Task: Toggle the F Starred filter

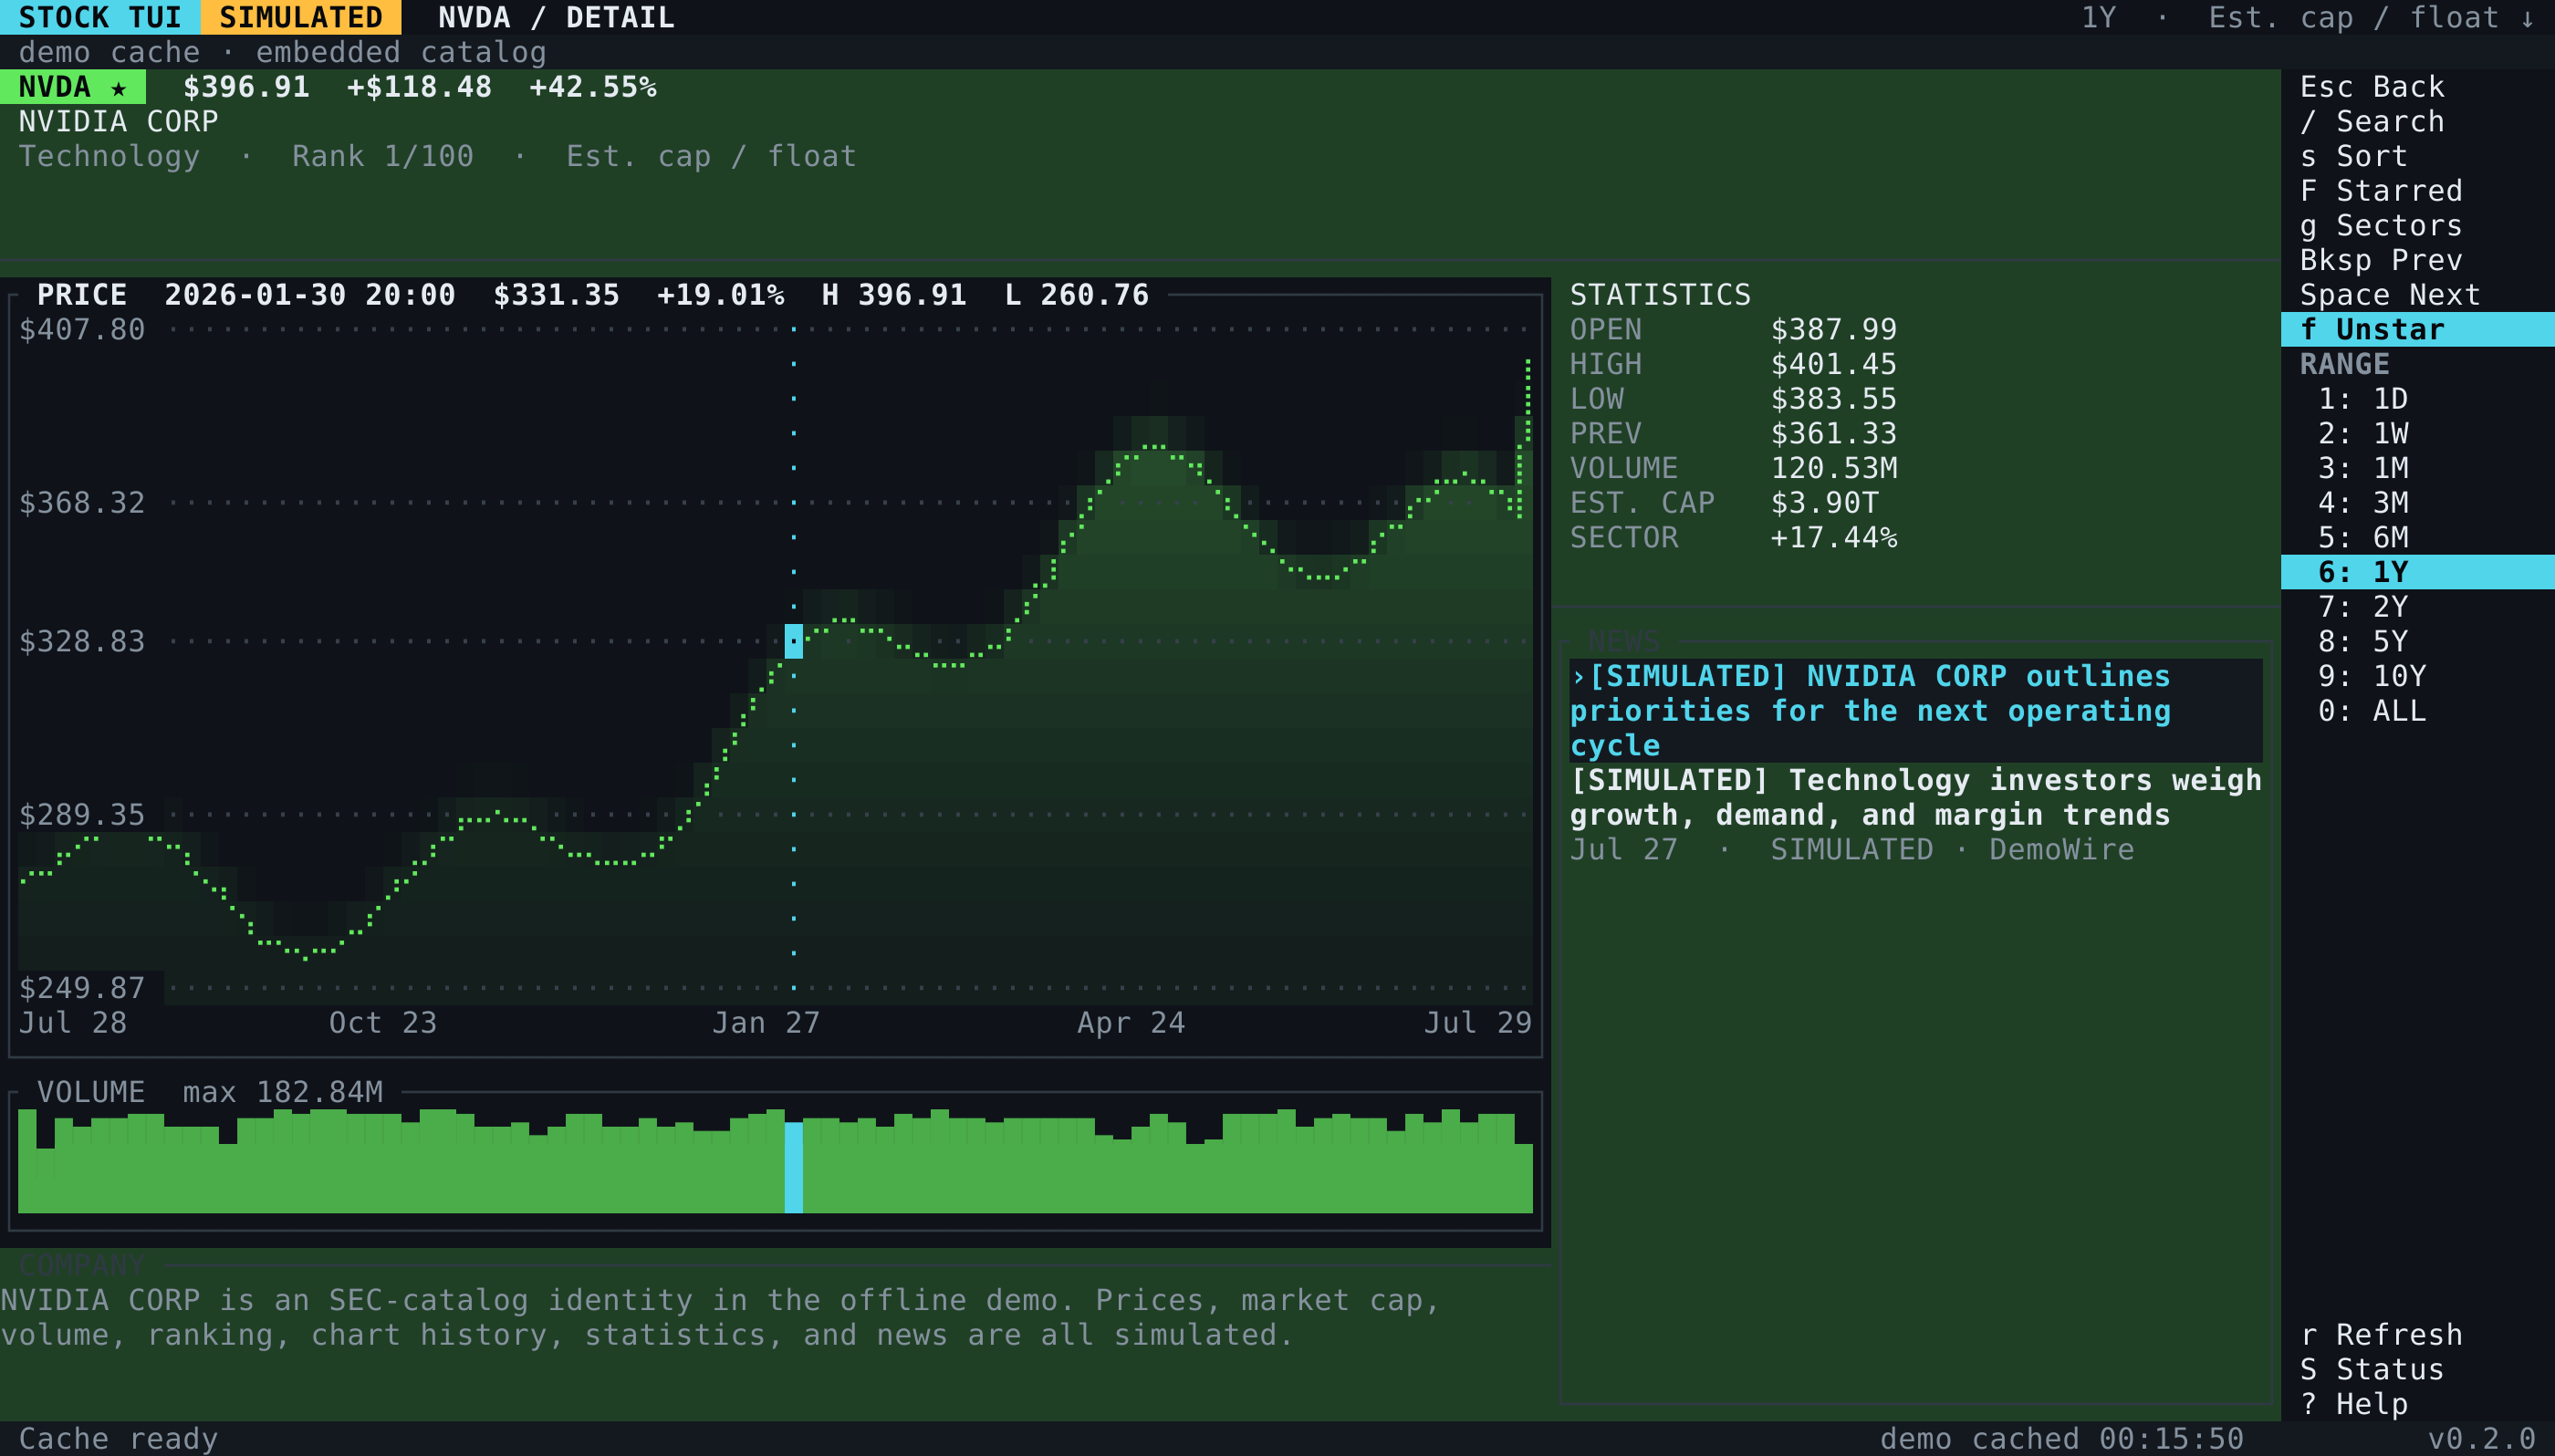Action: (2381, 191)
